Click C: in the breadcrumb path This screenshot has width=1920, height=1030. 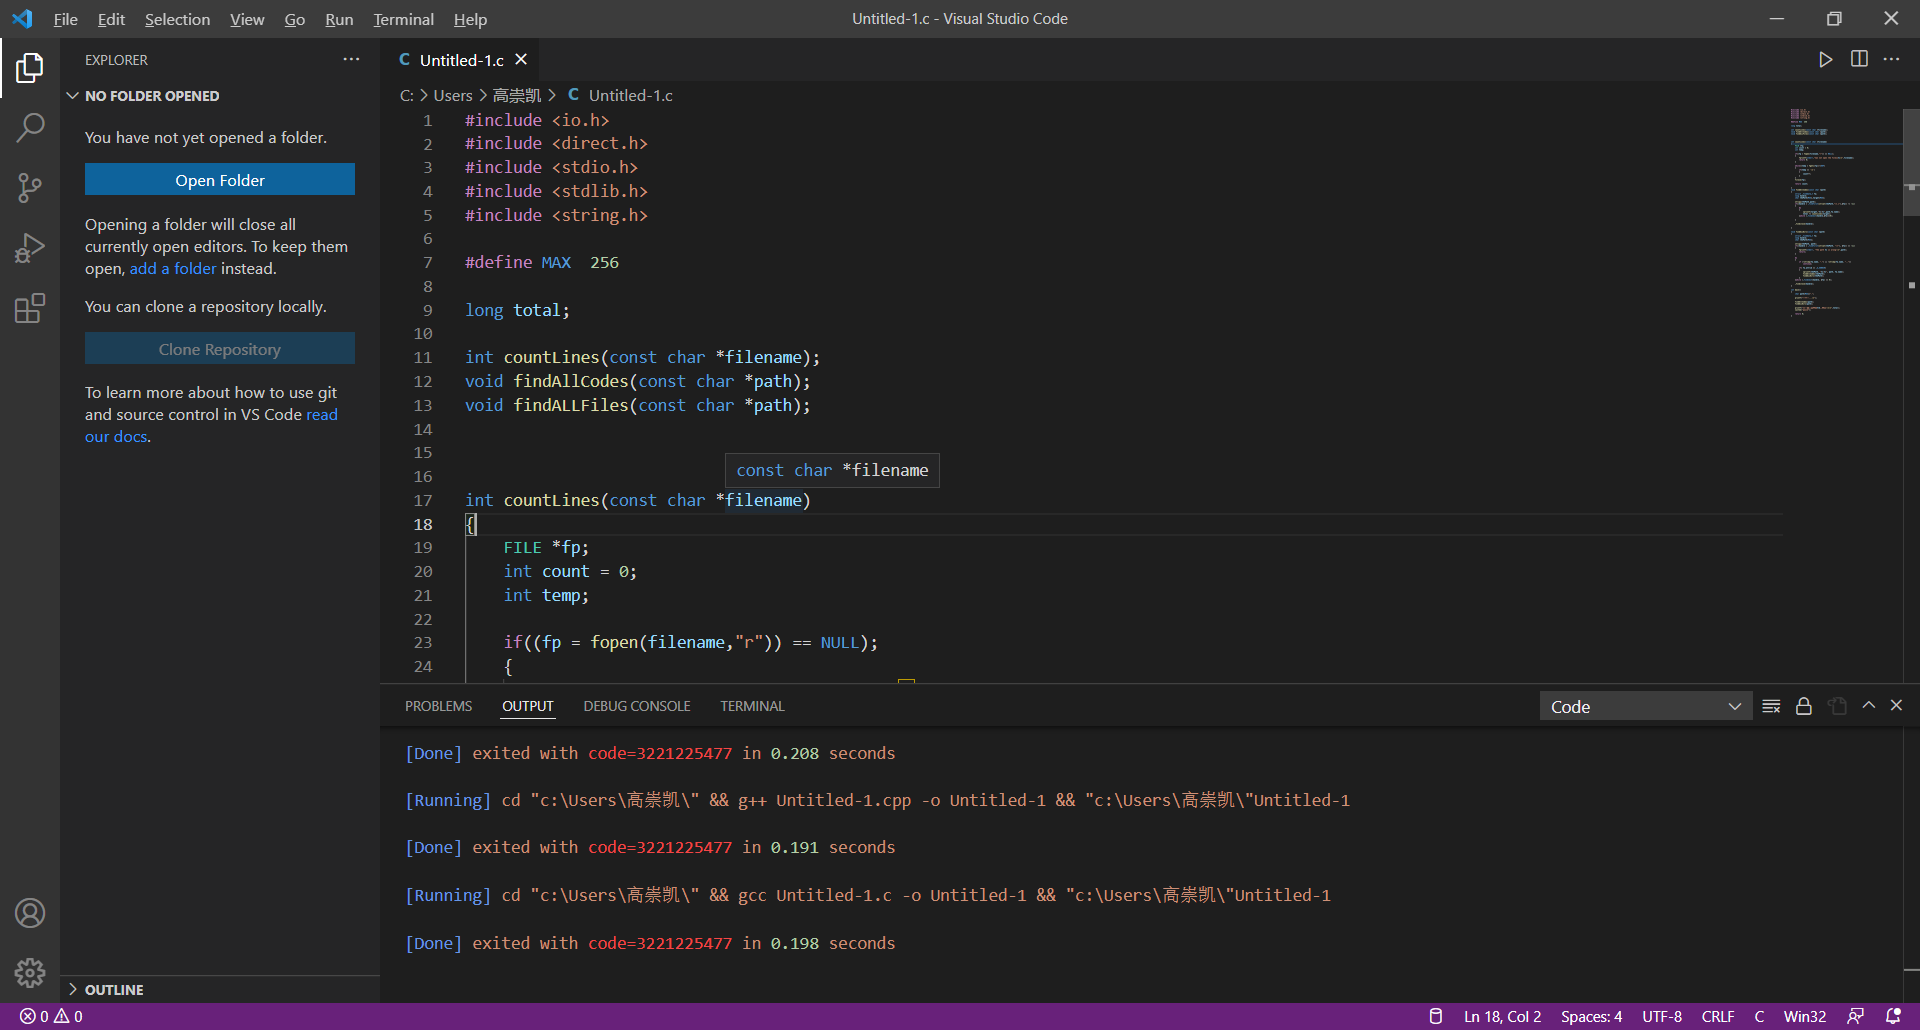tap(407, 95)
